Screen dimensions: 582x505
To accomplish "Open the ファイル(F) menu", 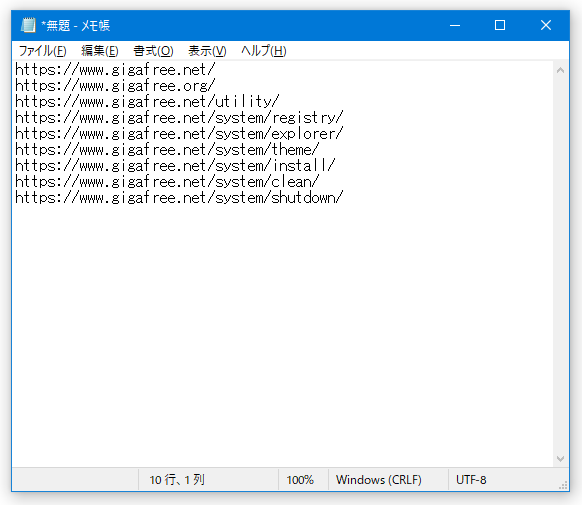I will (43, 51).
